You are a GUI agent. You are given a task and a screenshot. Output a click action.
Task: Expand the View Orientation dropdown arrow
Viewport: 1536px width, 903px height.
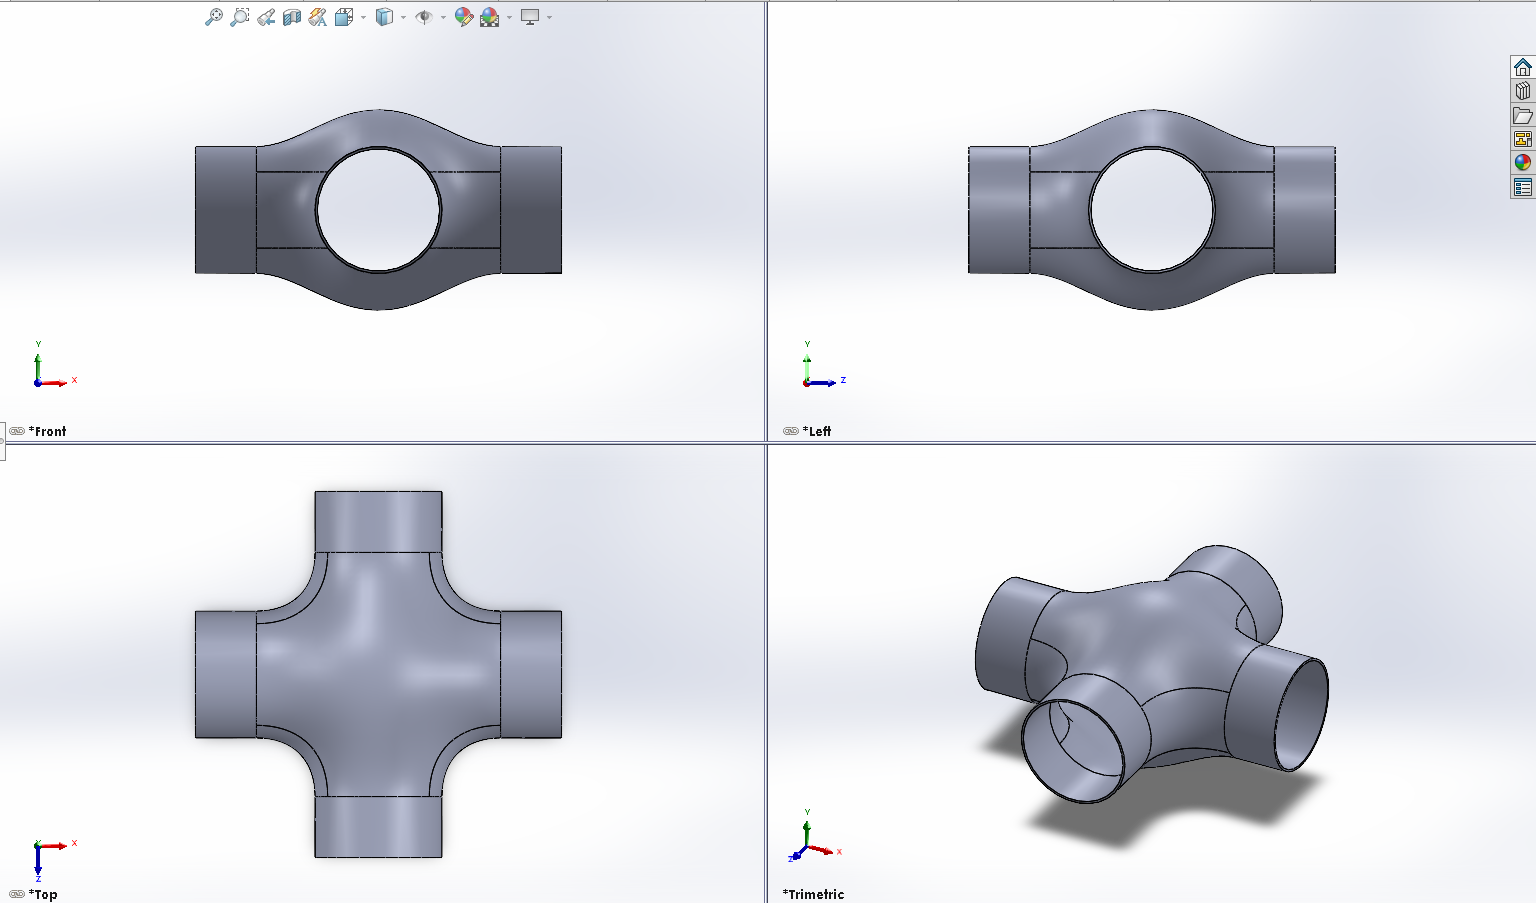pos(363,17)
